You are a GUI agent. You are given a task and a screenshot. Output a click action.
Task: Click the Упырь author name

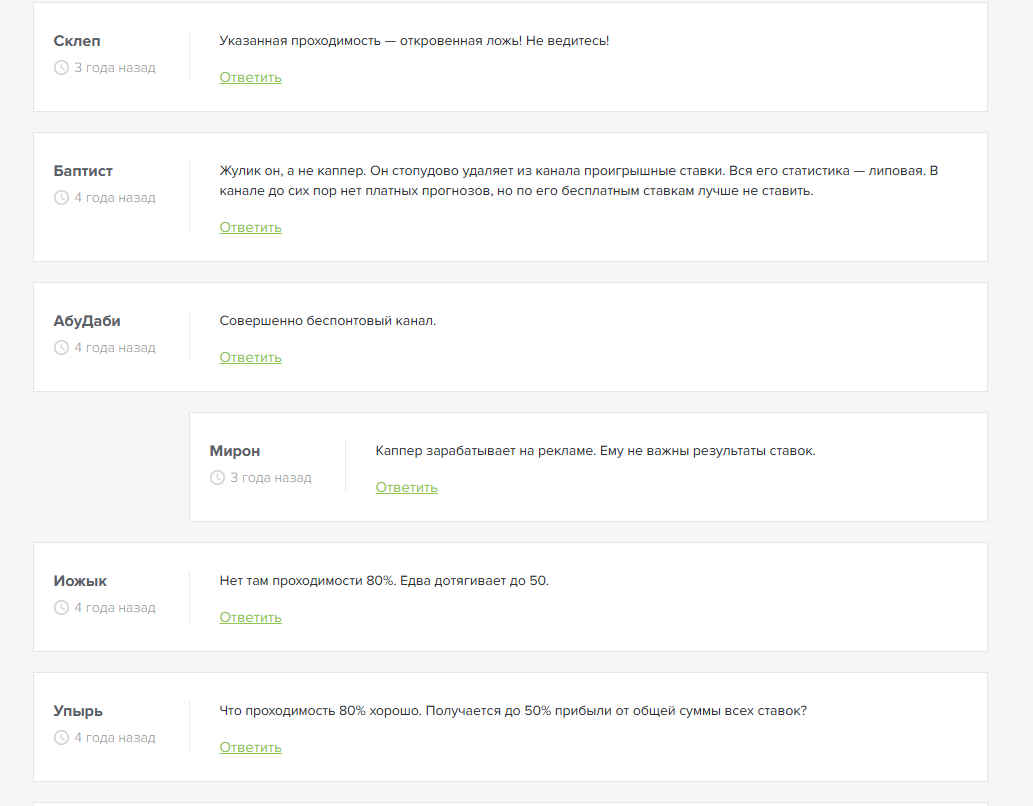(78, 711)
